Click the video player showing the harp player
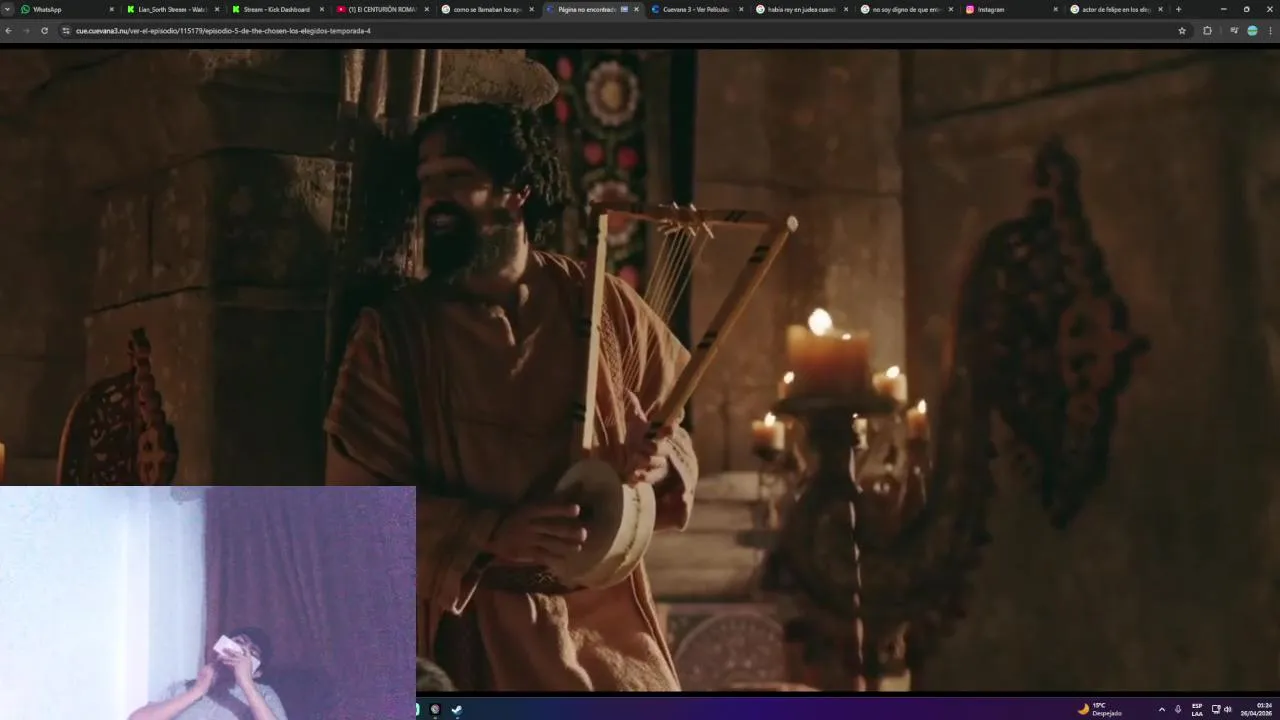 640,370
